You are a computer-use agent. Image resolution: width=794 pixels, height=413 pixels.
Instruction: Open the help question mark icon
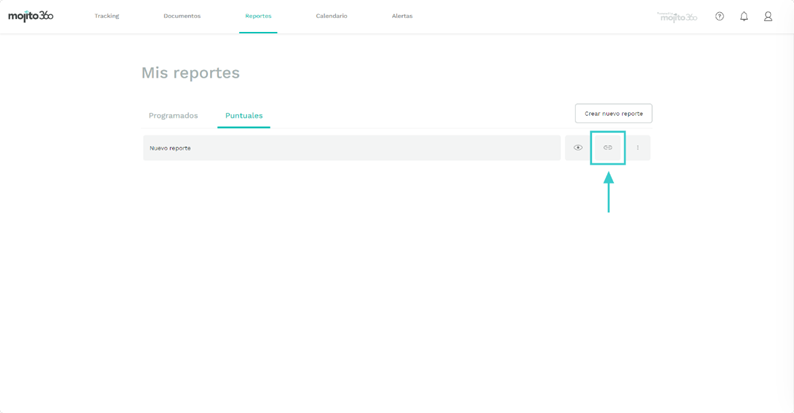[x=719, y=16]
